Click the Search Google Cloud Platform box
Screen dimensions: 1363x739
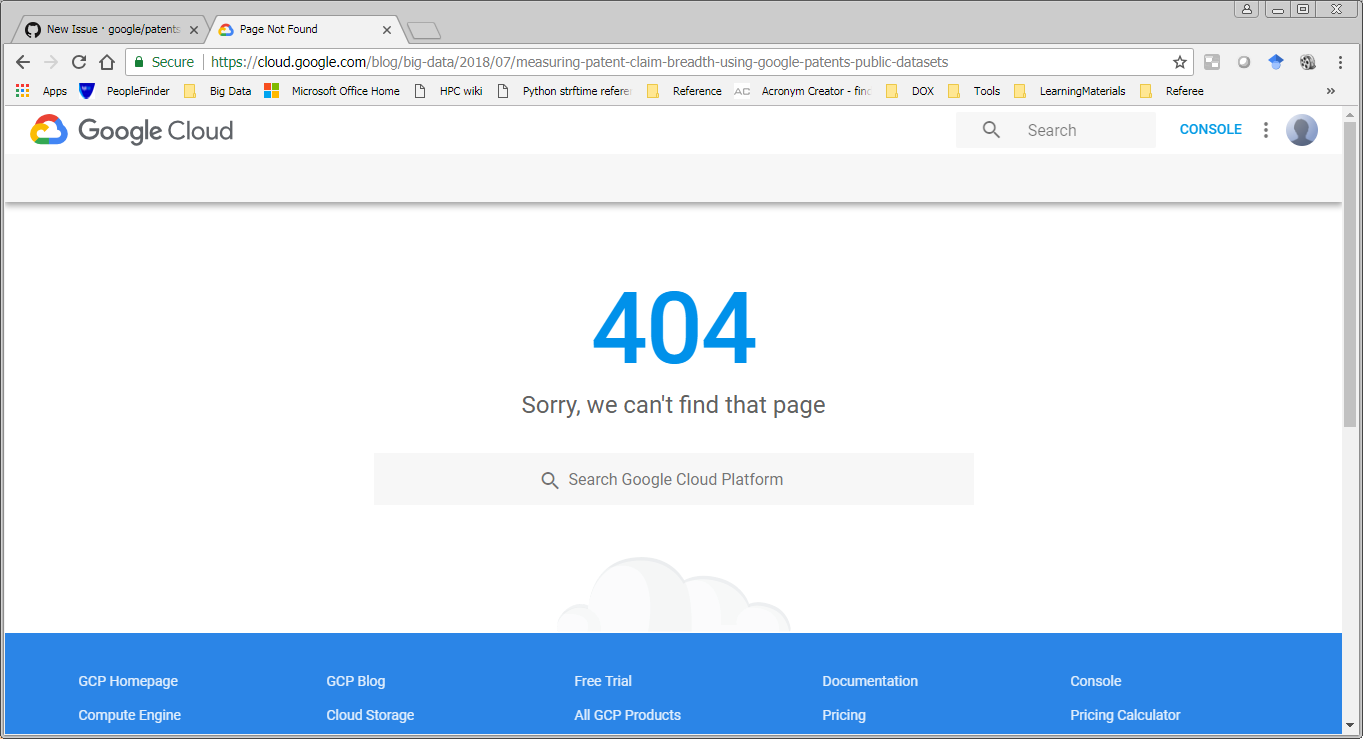tap(674, 479)
